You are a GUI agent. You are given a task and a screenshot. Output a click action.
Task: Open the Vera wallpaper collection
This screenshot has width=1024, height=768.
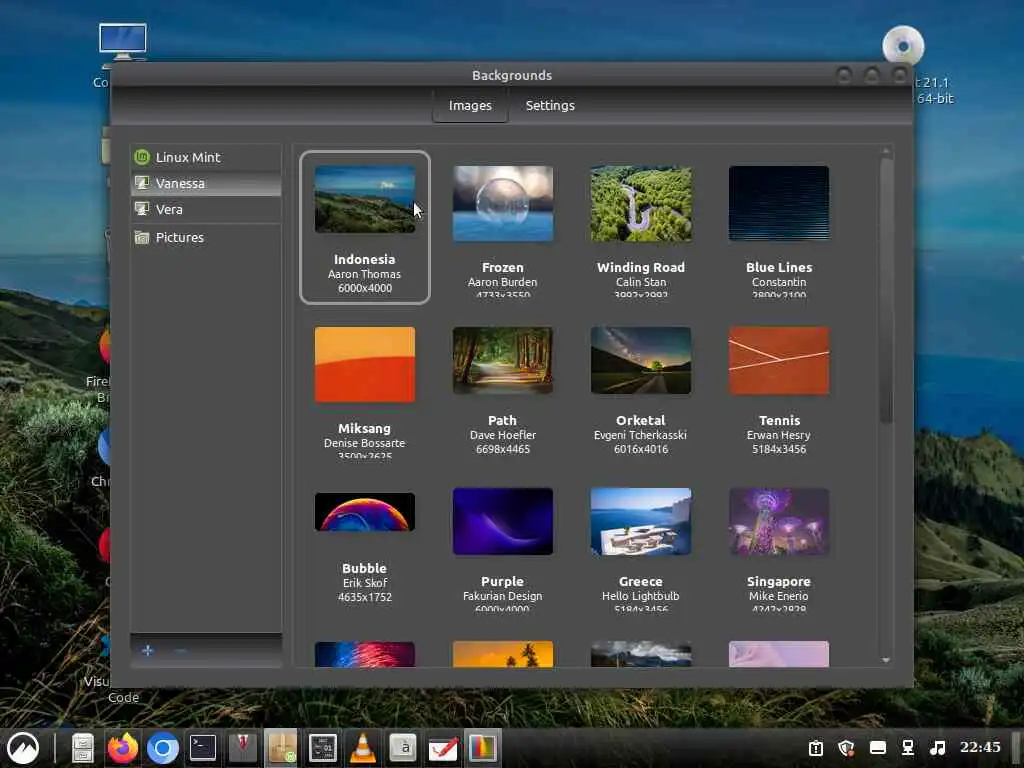coord(206,210)
